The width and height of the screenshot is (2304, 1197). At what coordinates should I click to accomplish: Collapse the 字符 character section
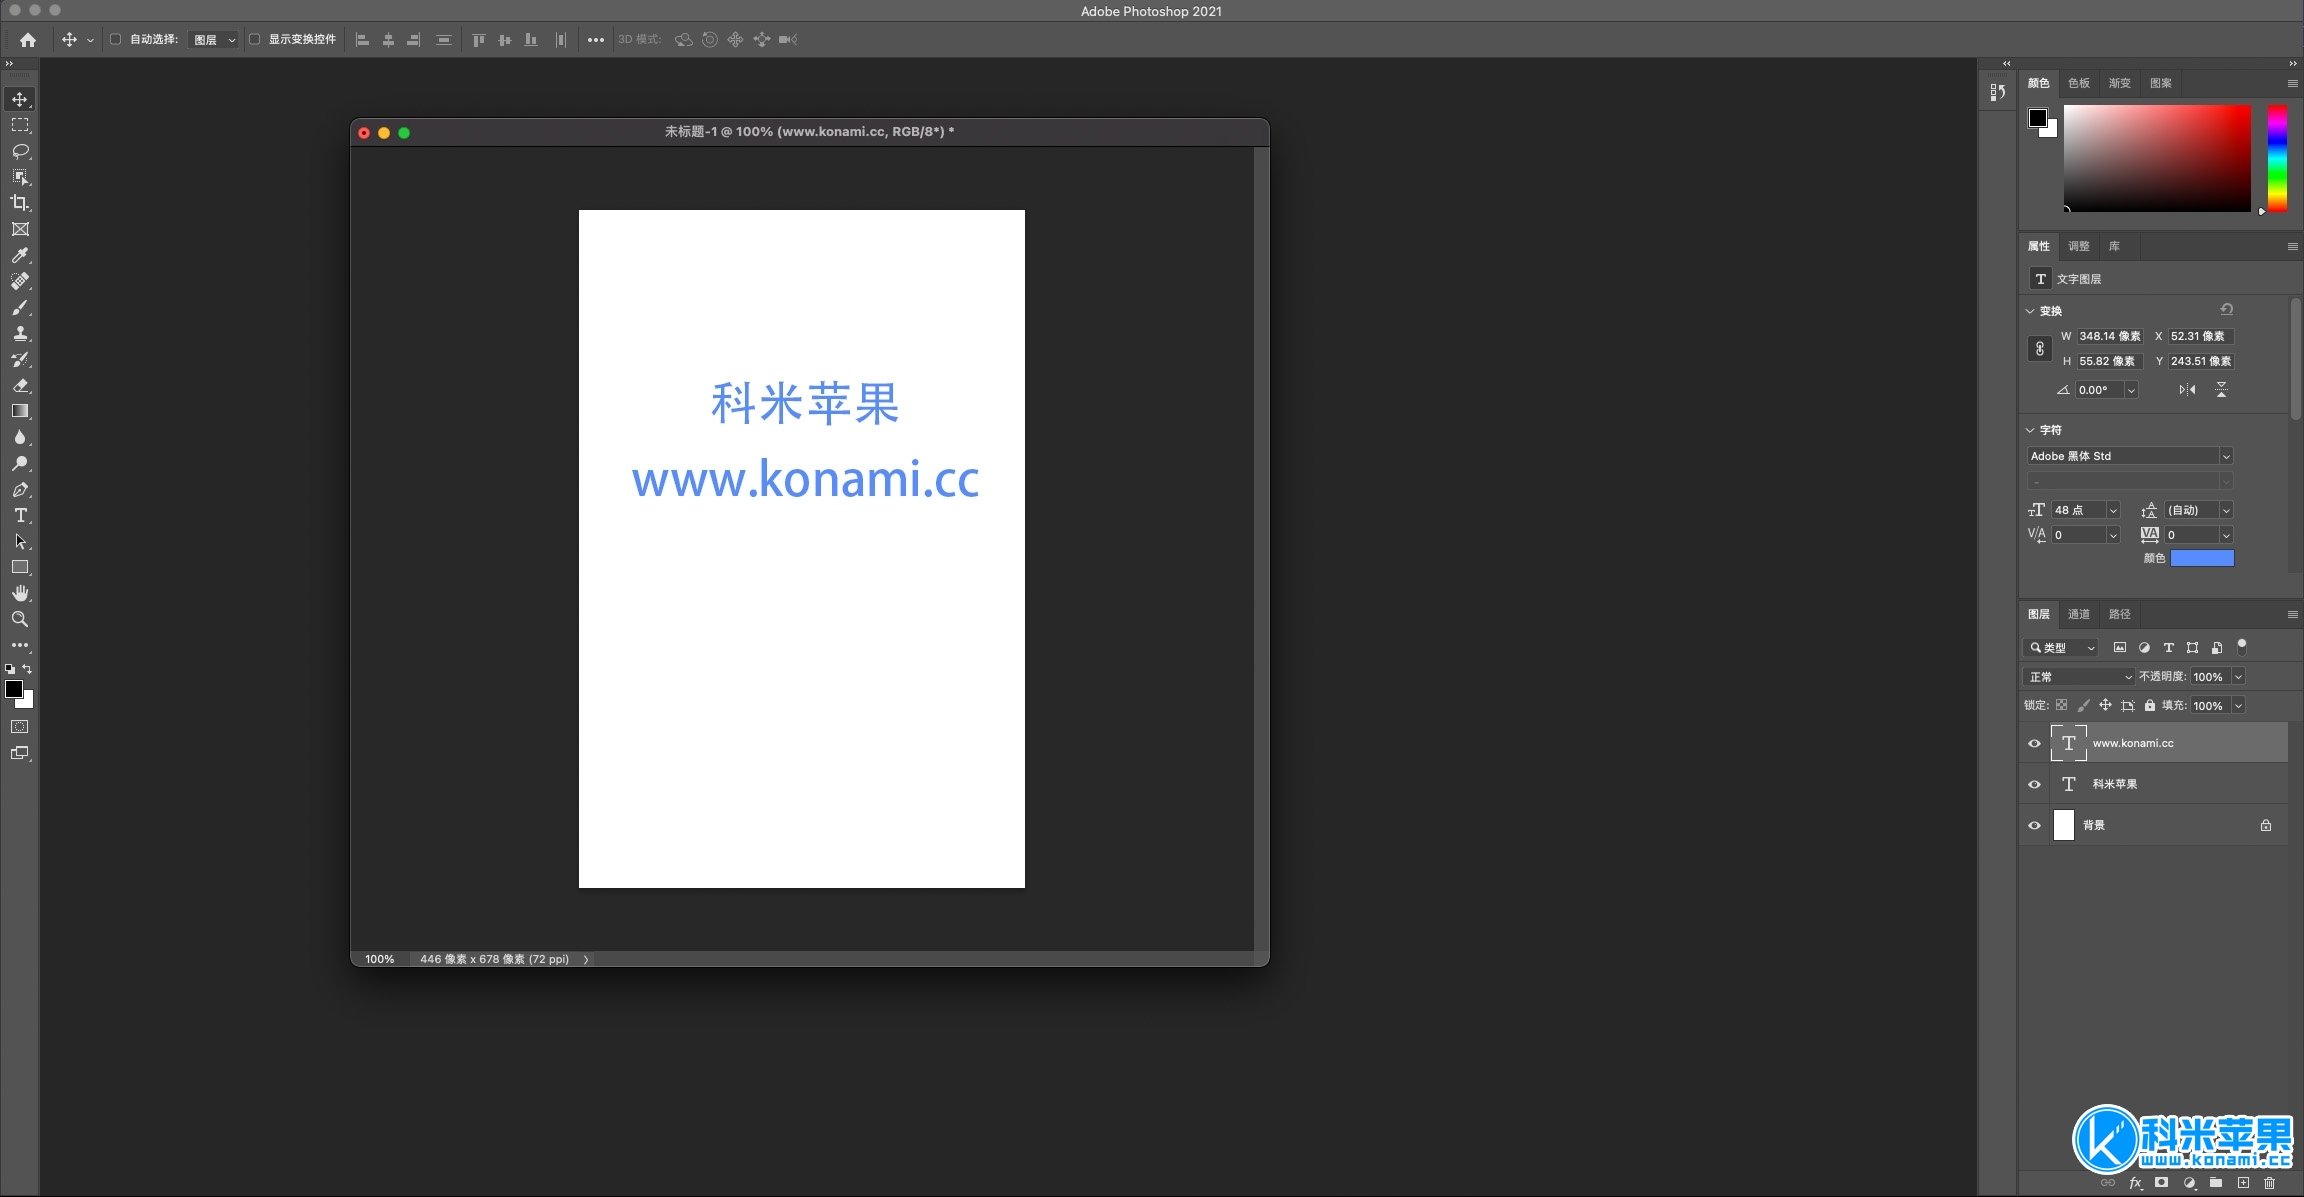[x=2030, y=430]
